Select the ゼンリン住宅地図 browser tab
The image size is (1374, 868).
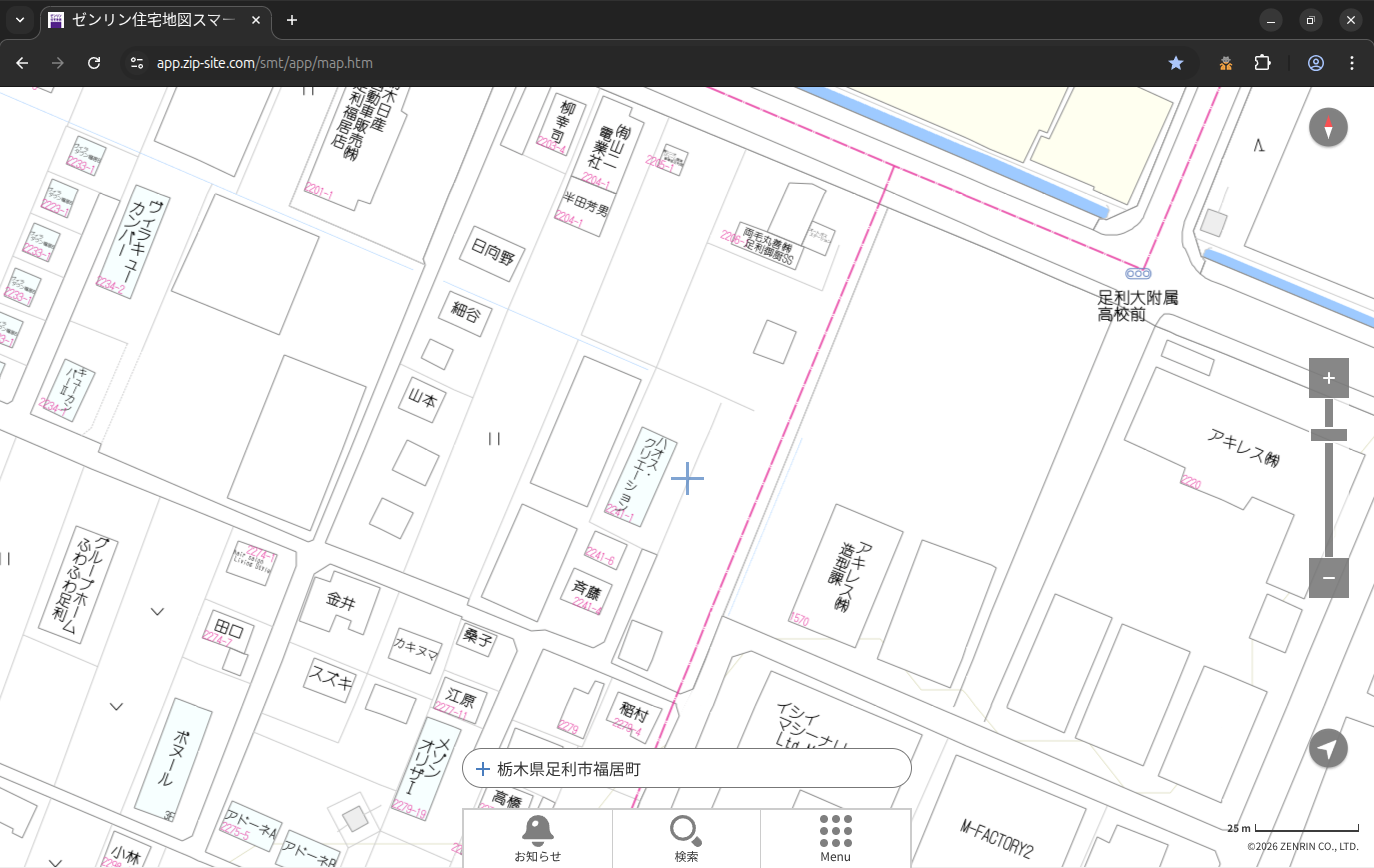[155, 20]
